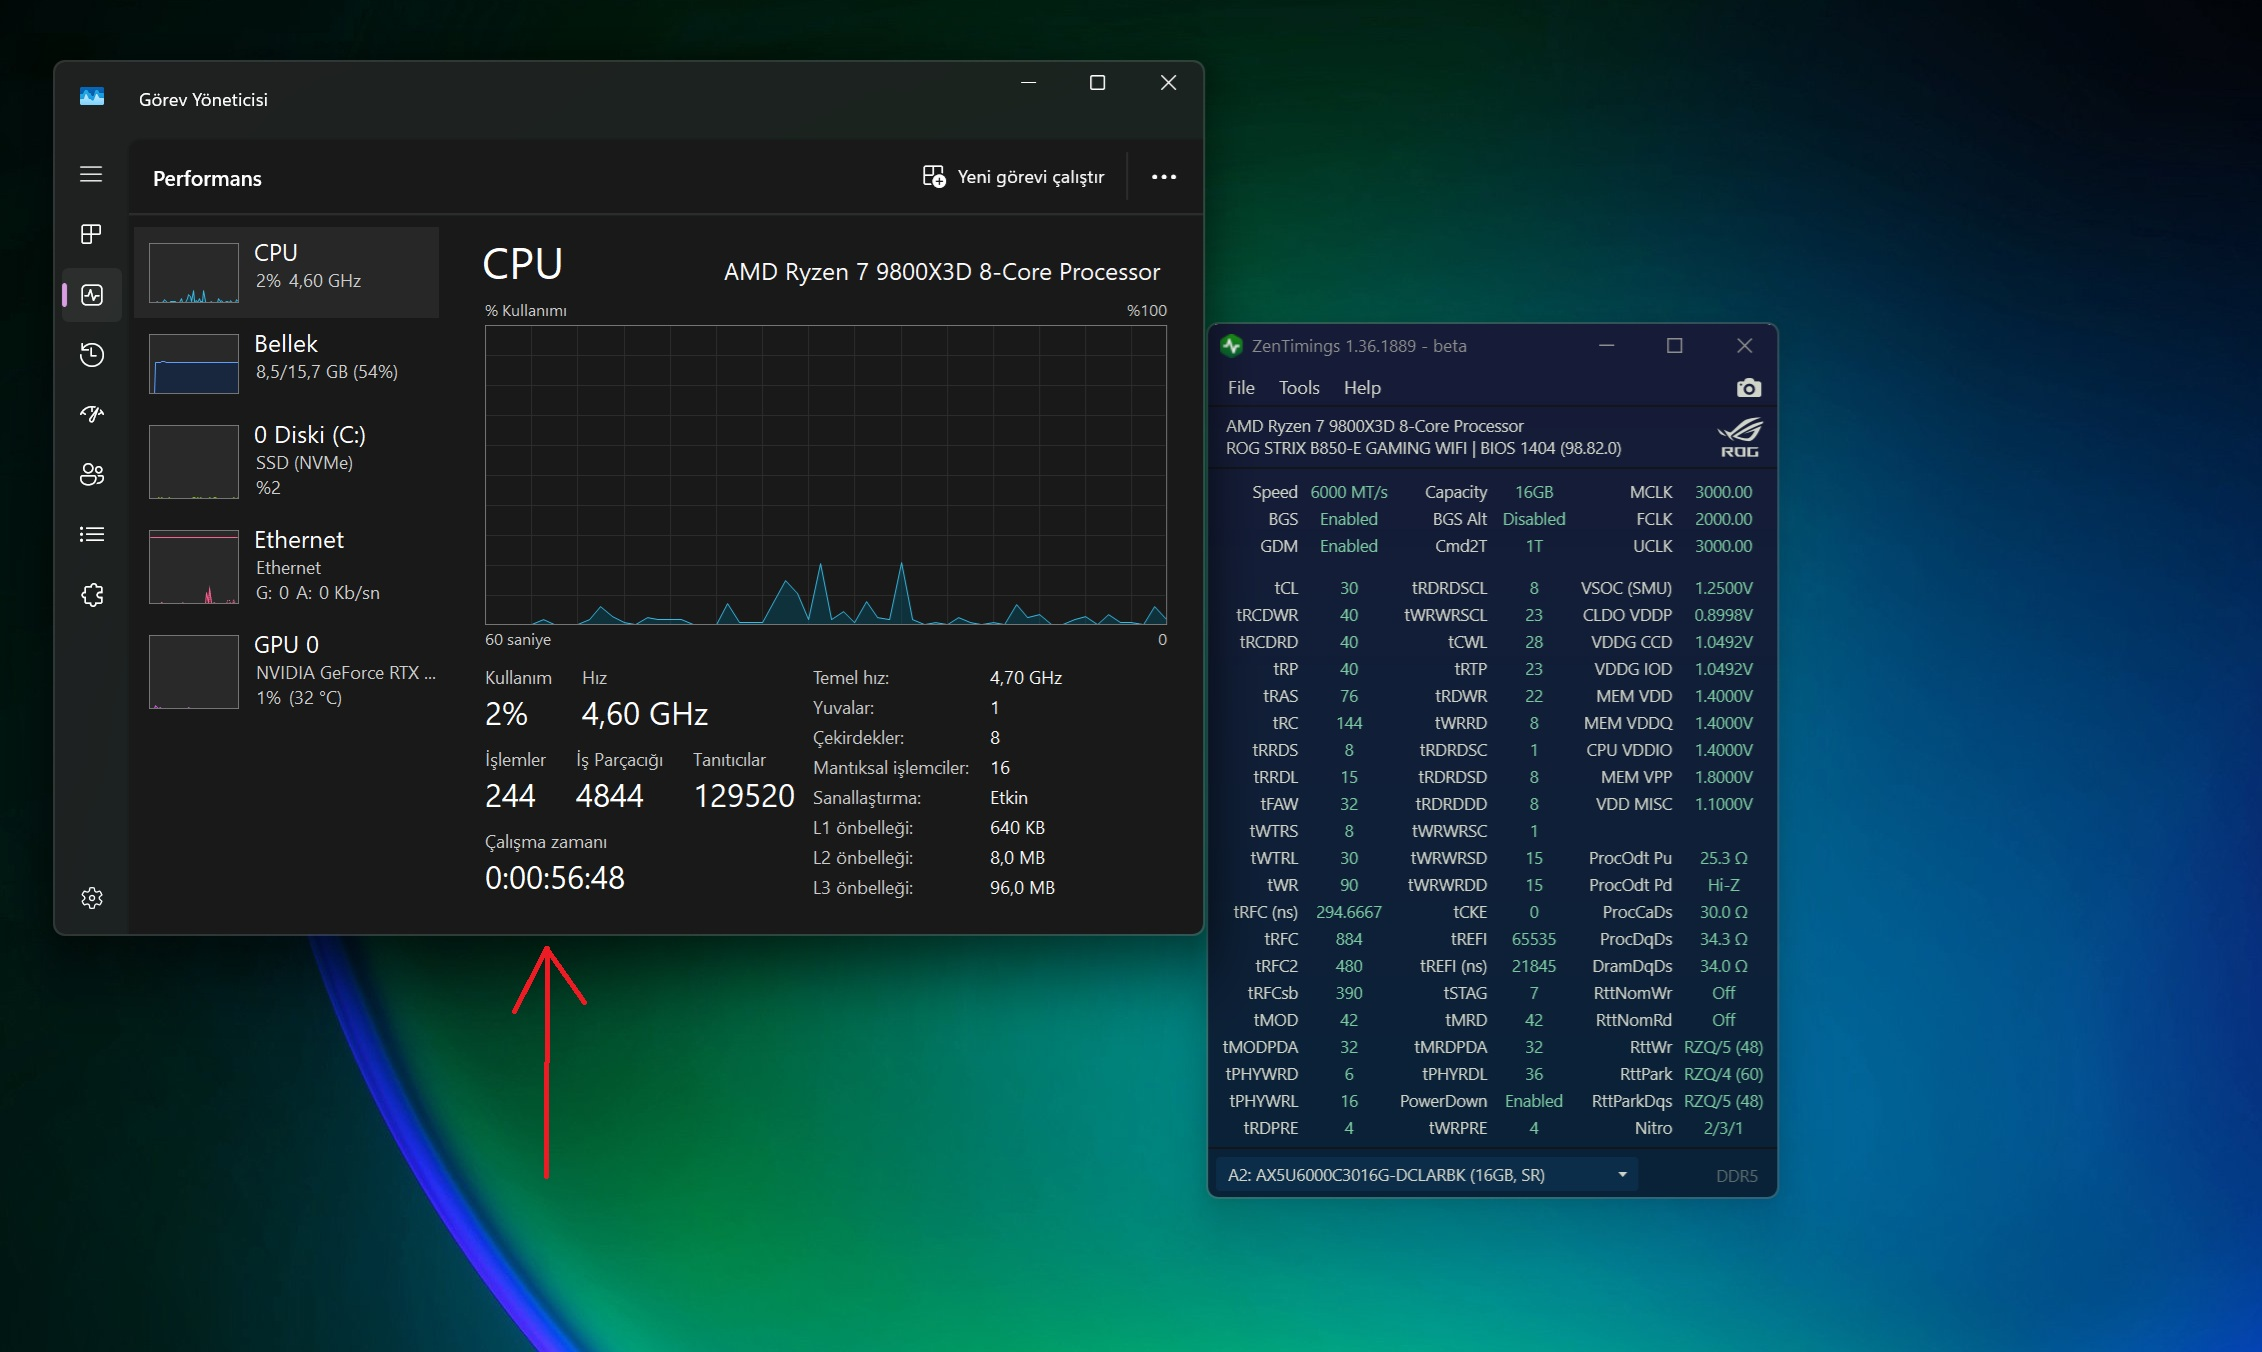Take a screenshot with ZenTimings camera icon

[x=1748, y=388]
